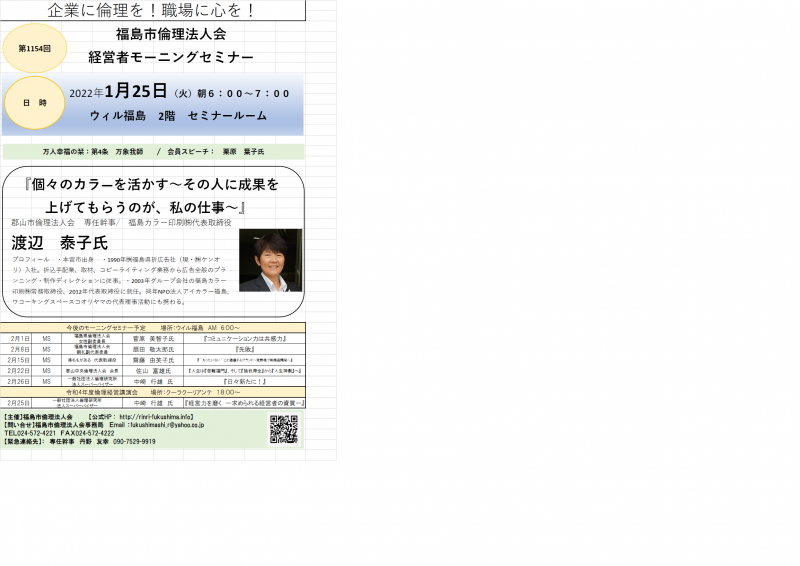The image size is (800, 566).
Task: Click the venue text ウィル福島 2階 セミナールーム
Action: click(178, 116)
